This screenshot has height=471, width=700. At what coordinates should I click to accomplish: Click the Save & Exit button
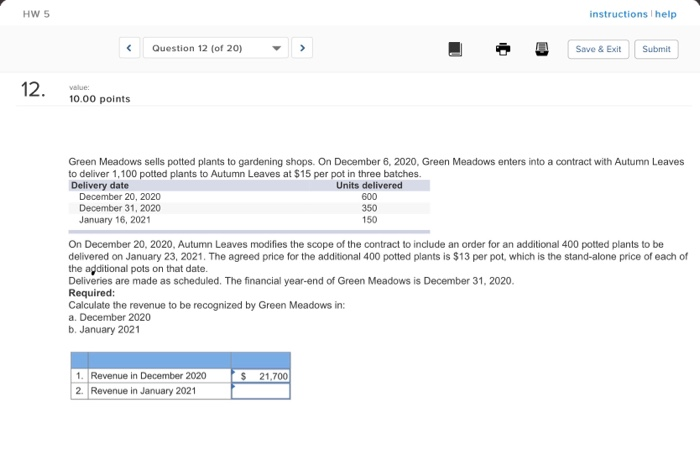click(x=598, y=49)
